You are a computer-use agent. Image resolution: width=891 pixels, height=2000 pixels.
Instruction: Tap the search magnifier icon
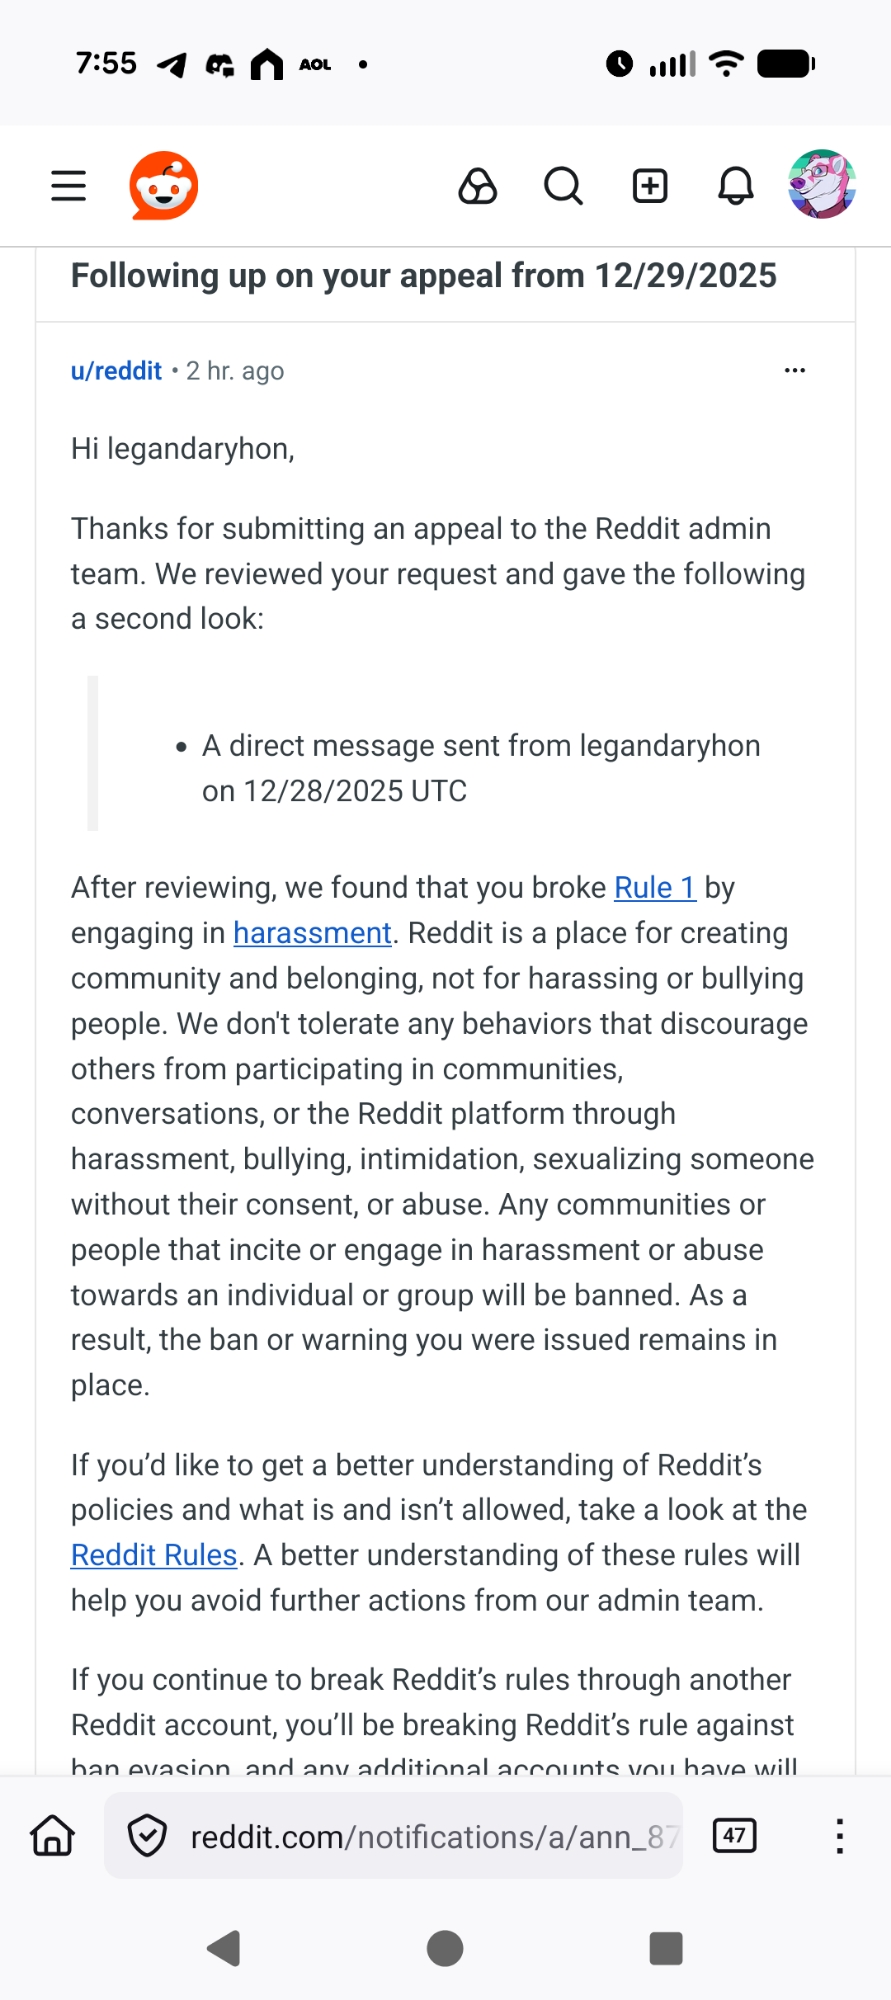(563, 186)
